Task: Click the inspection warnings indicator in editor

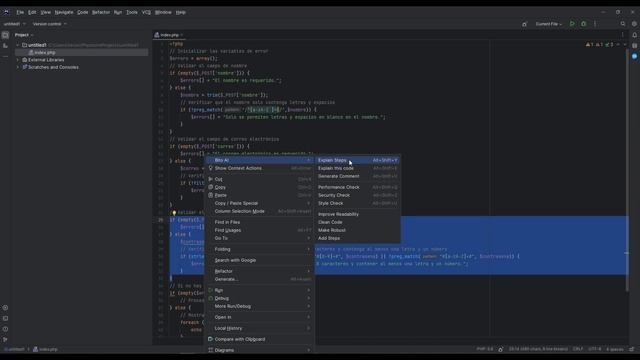Action: 600,44
